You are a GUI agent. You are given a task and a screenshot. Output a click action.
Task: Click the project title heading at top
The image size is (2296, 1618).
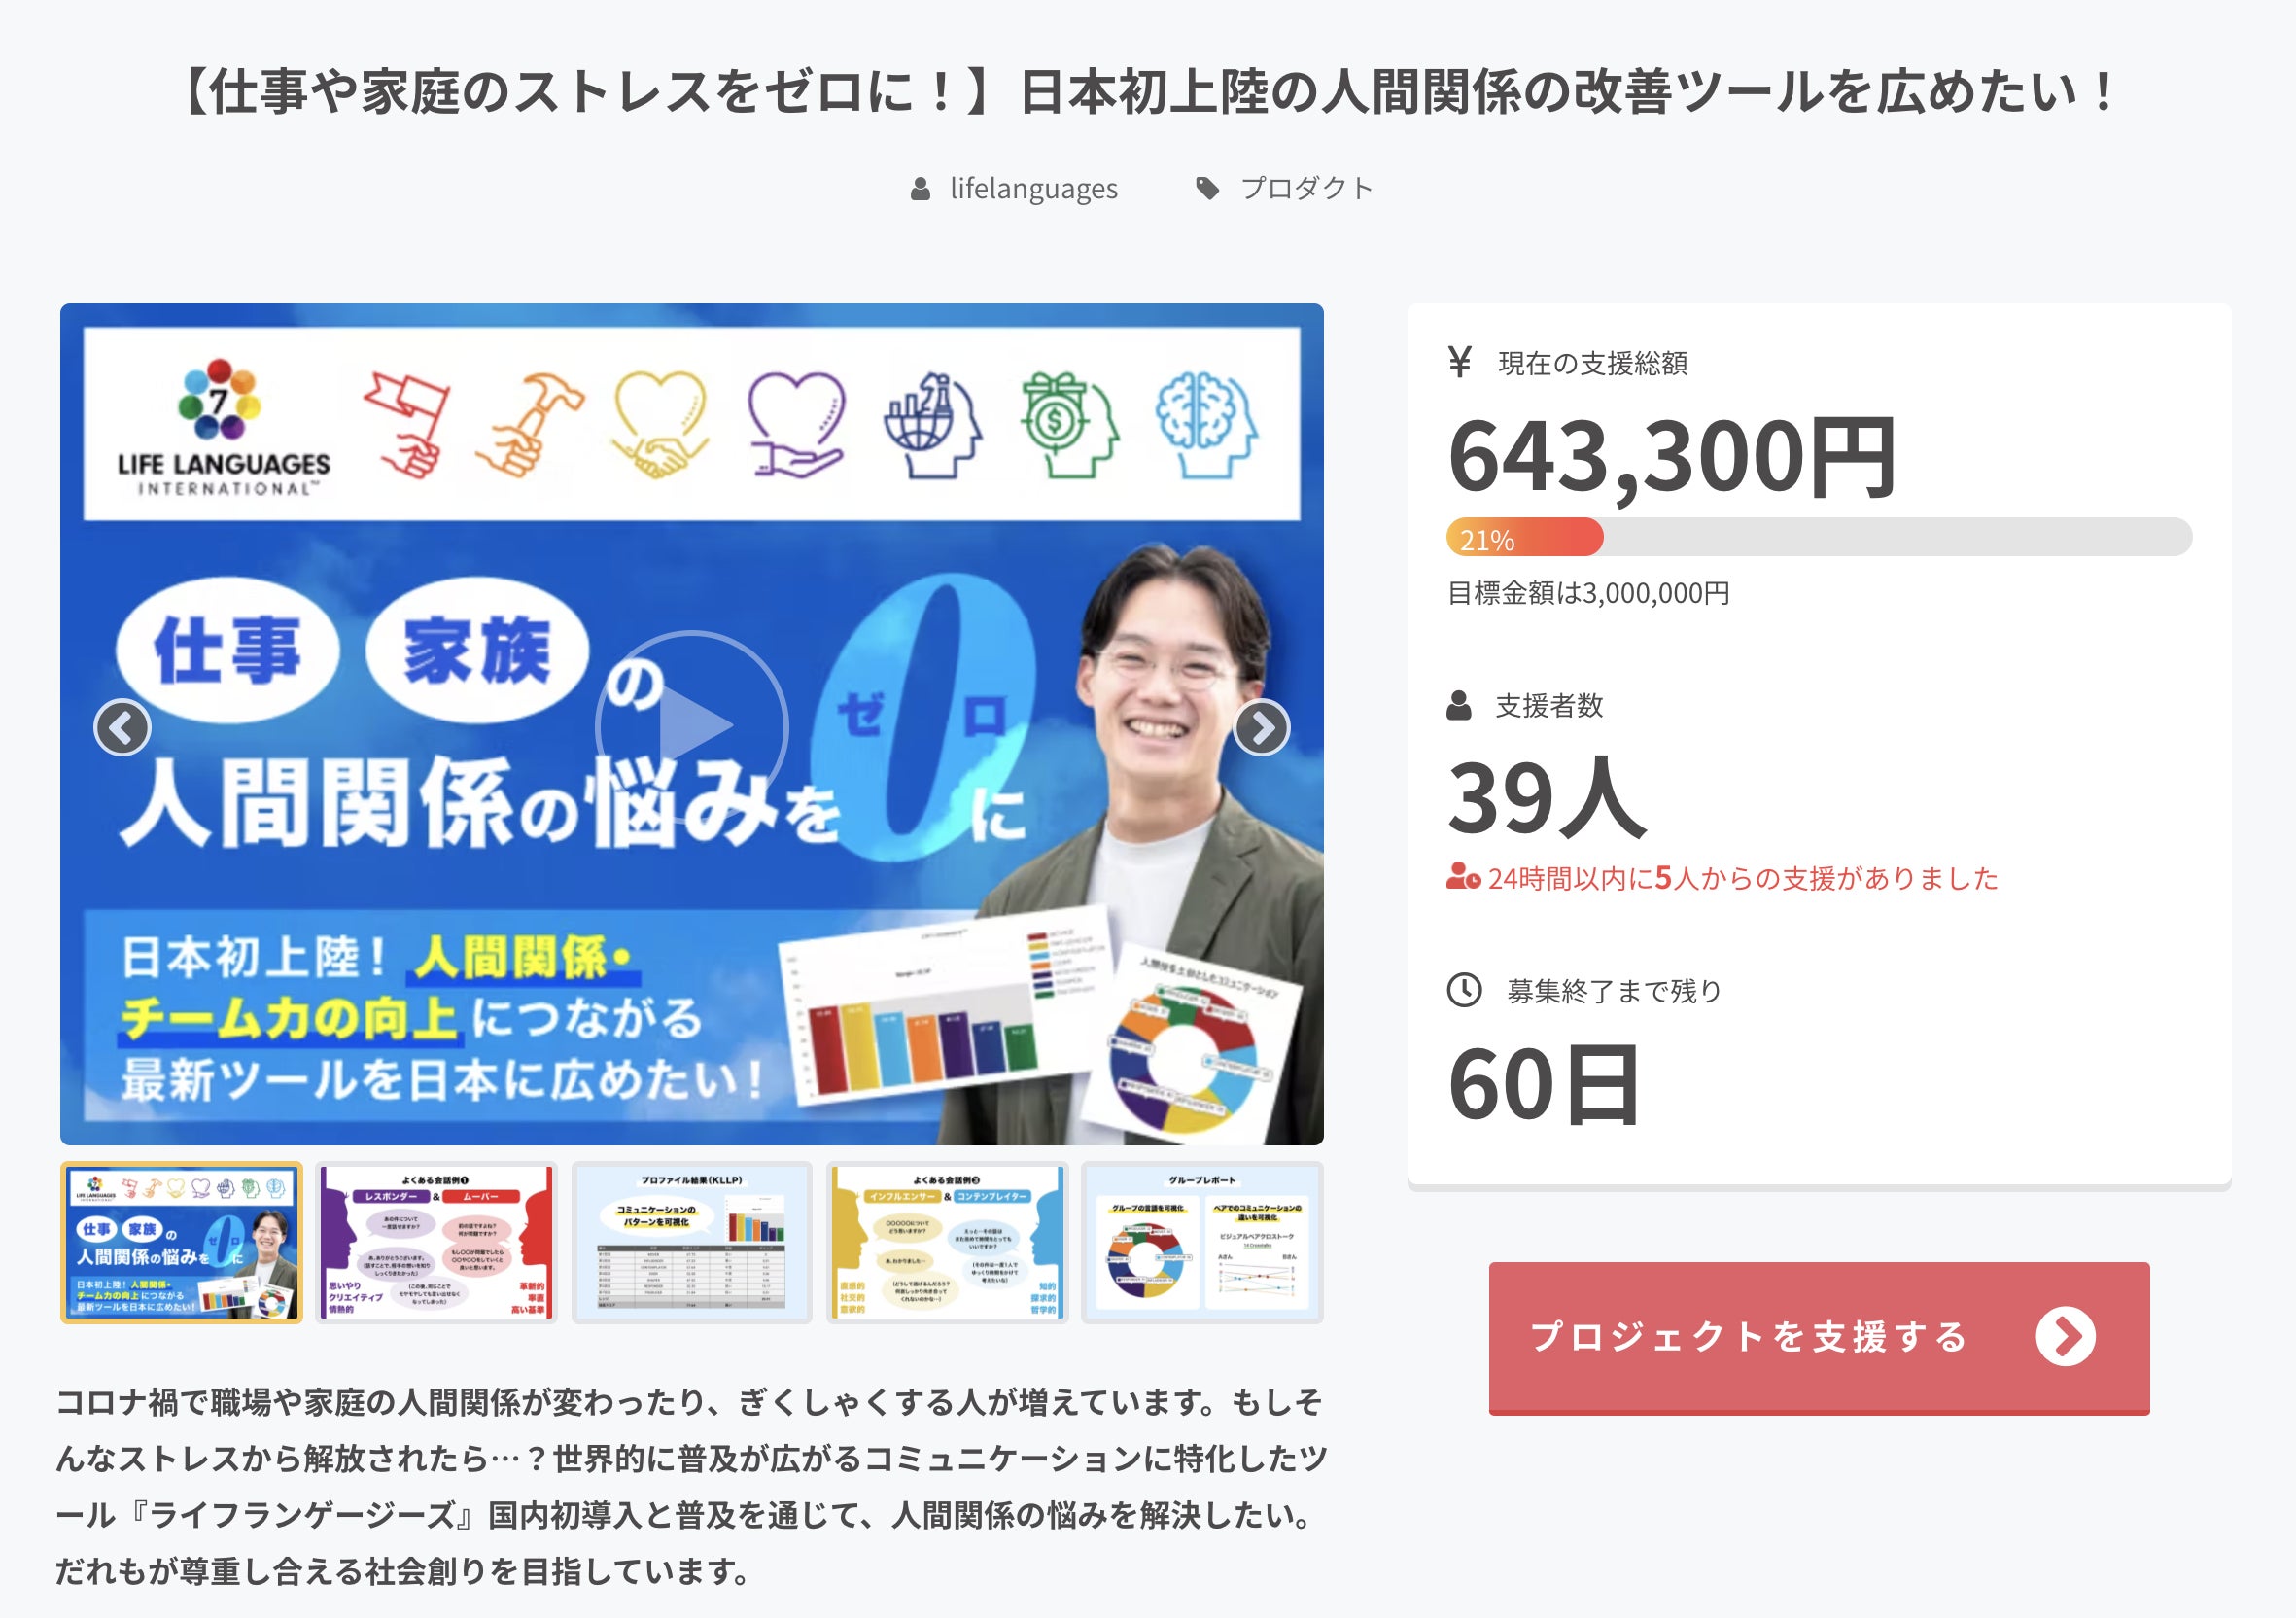(1147, 92)
